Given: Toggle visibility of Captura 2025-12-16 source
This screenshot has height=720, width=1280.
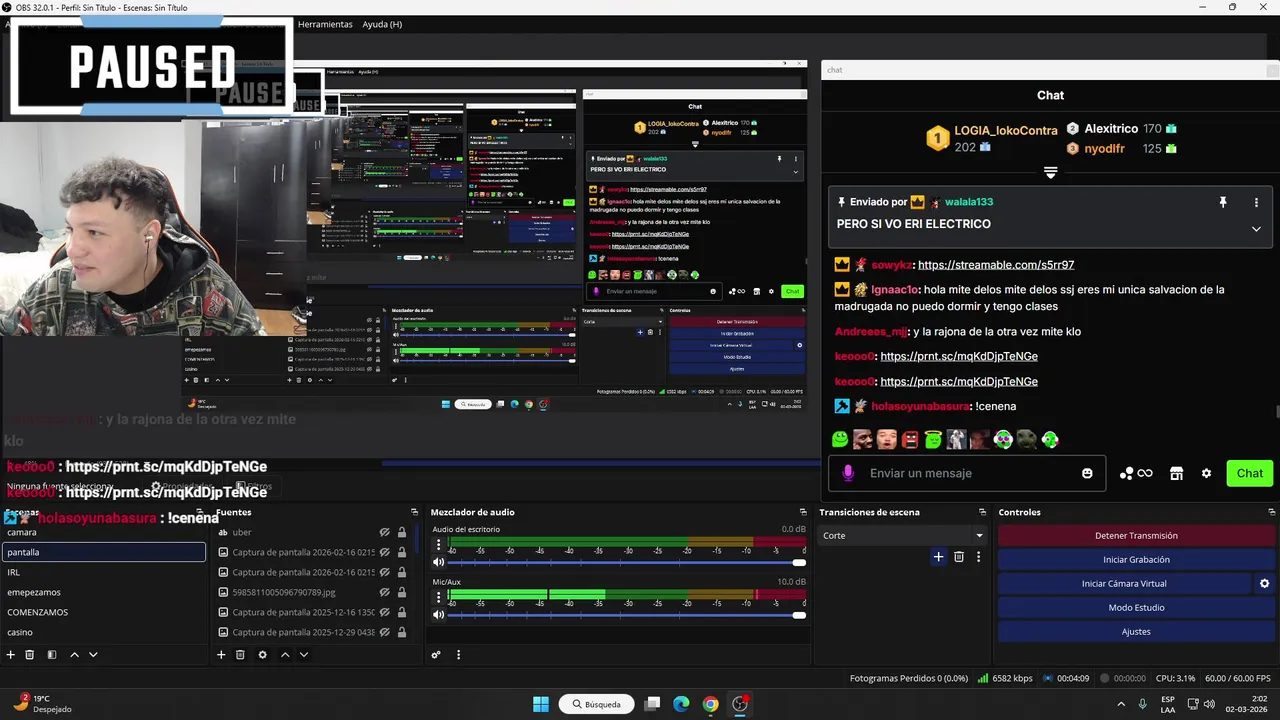Looking at the screenshot, I should [x=384, y=612].
